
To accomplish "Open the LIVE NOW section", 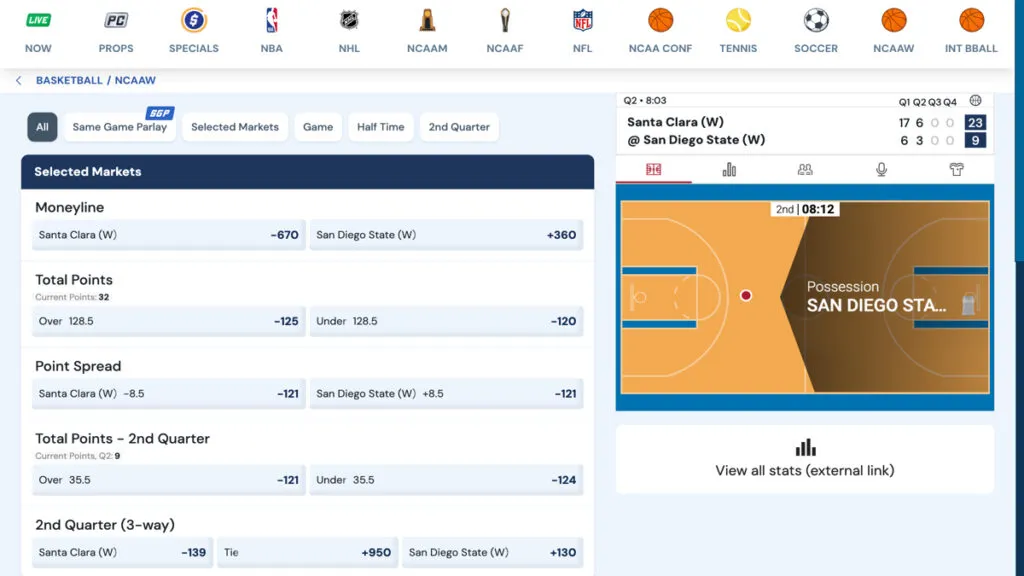I will click(x=38, y=21).
